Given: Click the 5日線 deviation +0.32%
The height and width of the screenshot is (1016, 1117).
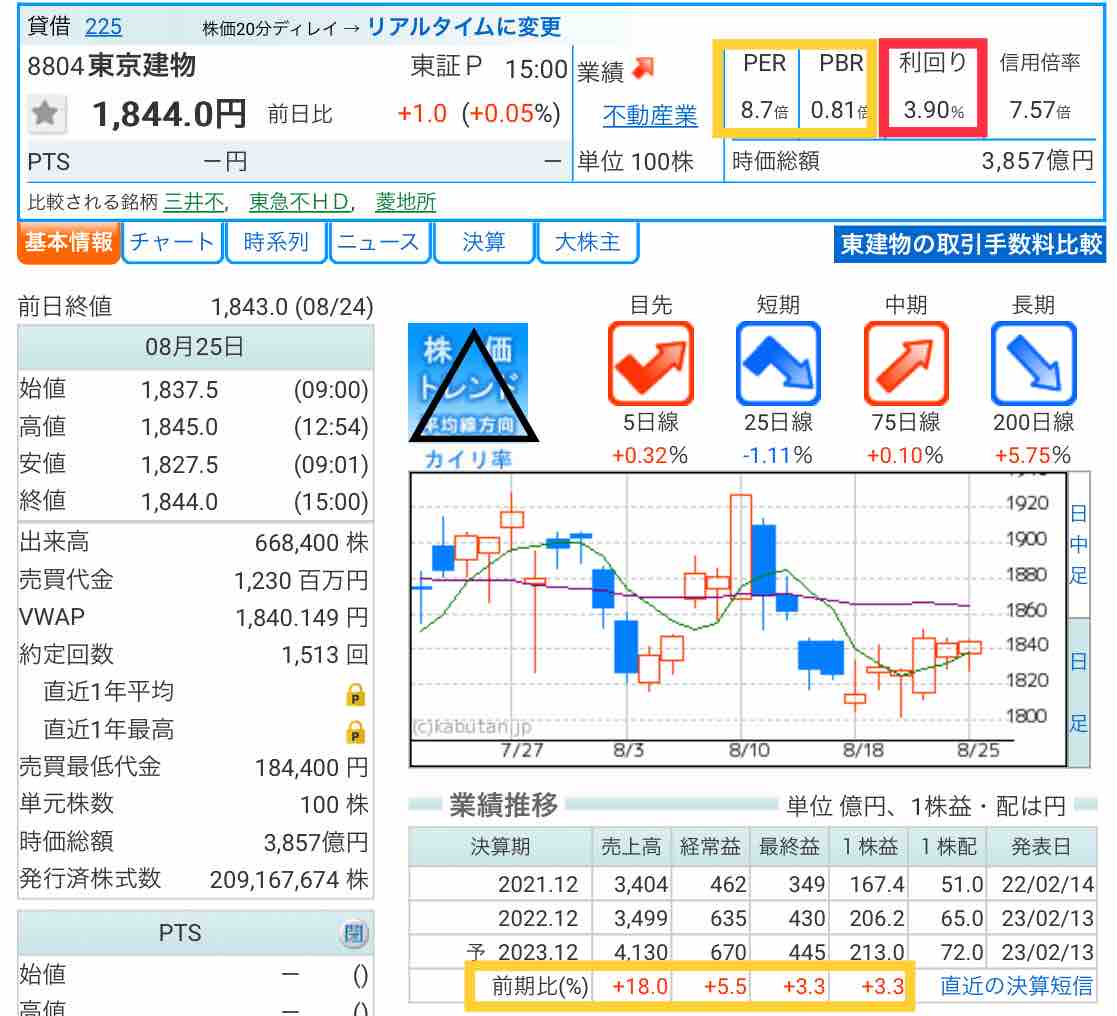Looking at the screenshot, I should click(x=650, y=455).
